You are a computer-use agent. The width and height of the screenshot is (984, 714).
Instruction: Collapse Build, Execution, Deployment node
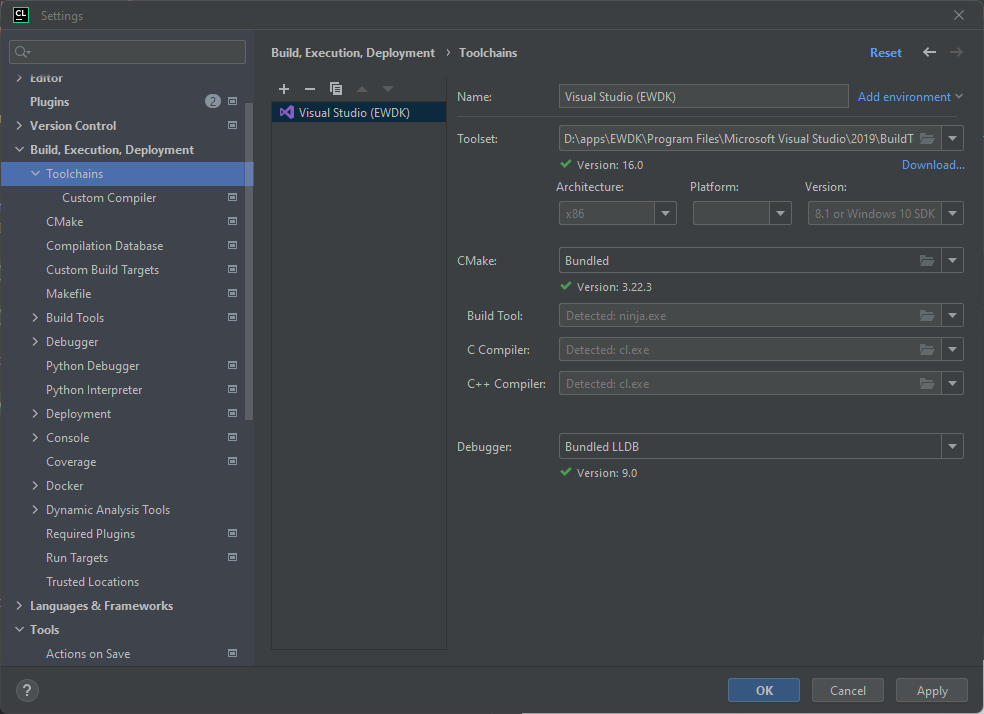19,149
